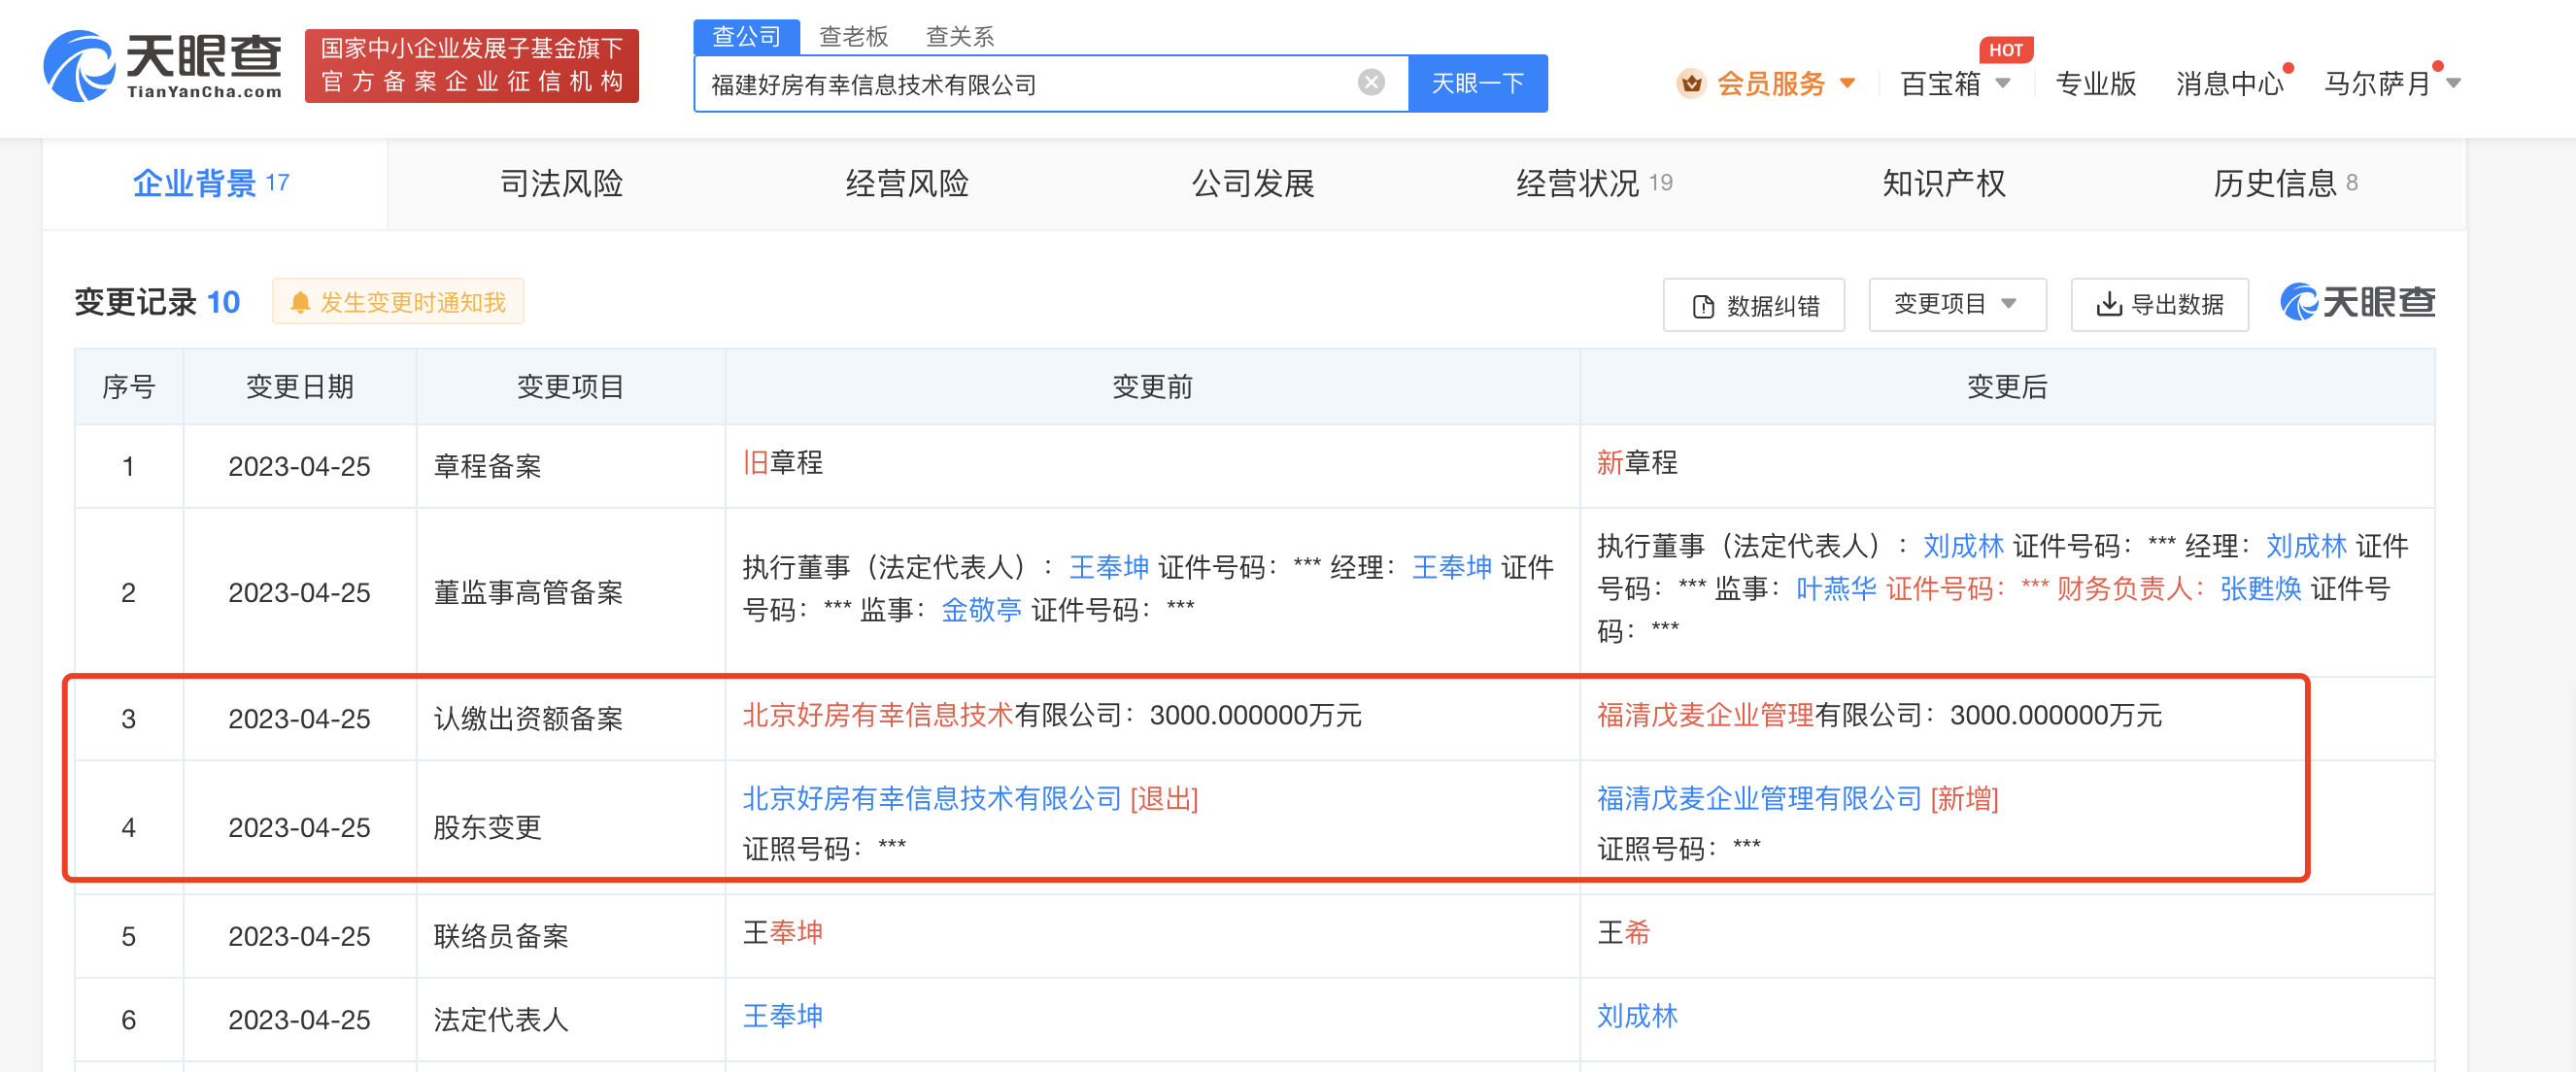Open the 专业版 link
The width and height of the screenshot is (2576, 1072).
pyautogui.click(x=2095, y=84)
